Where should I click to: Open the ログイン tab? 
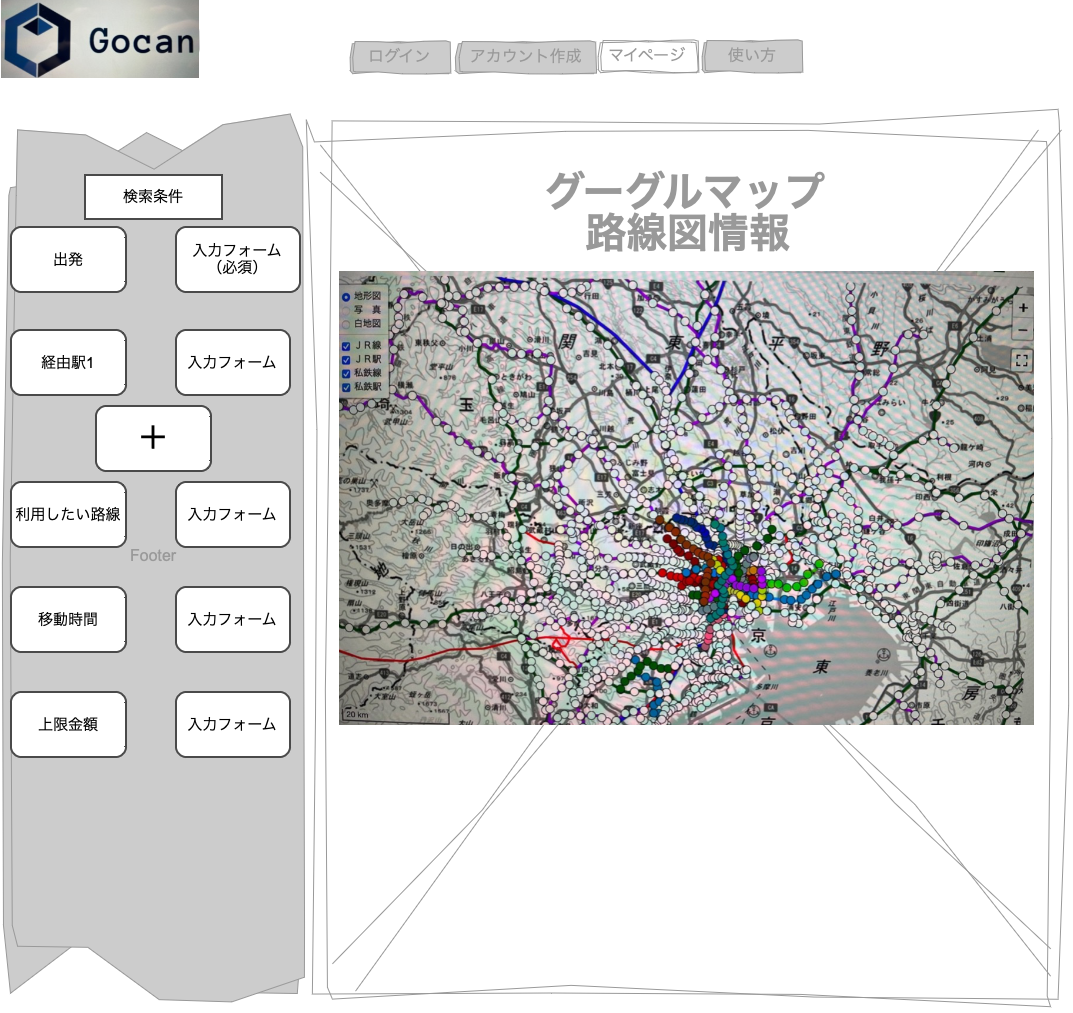[398, 57]
